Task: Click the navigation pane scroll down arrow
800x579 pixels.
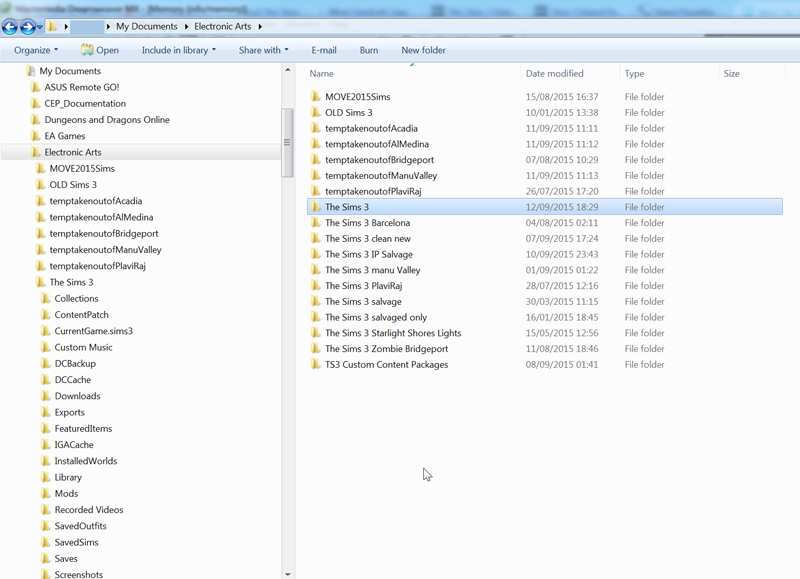Action: pos(288,574)
